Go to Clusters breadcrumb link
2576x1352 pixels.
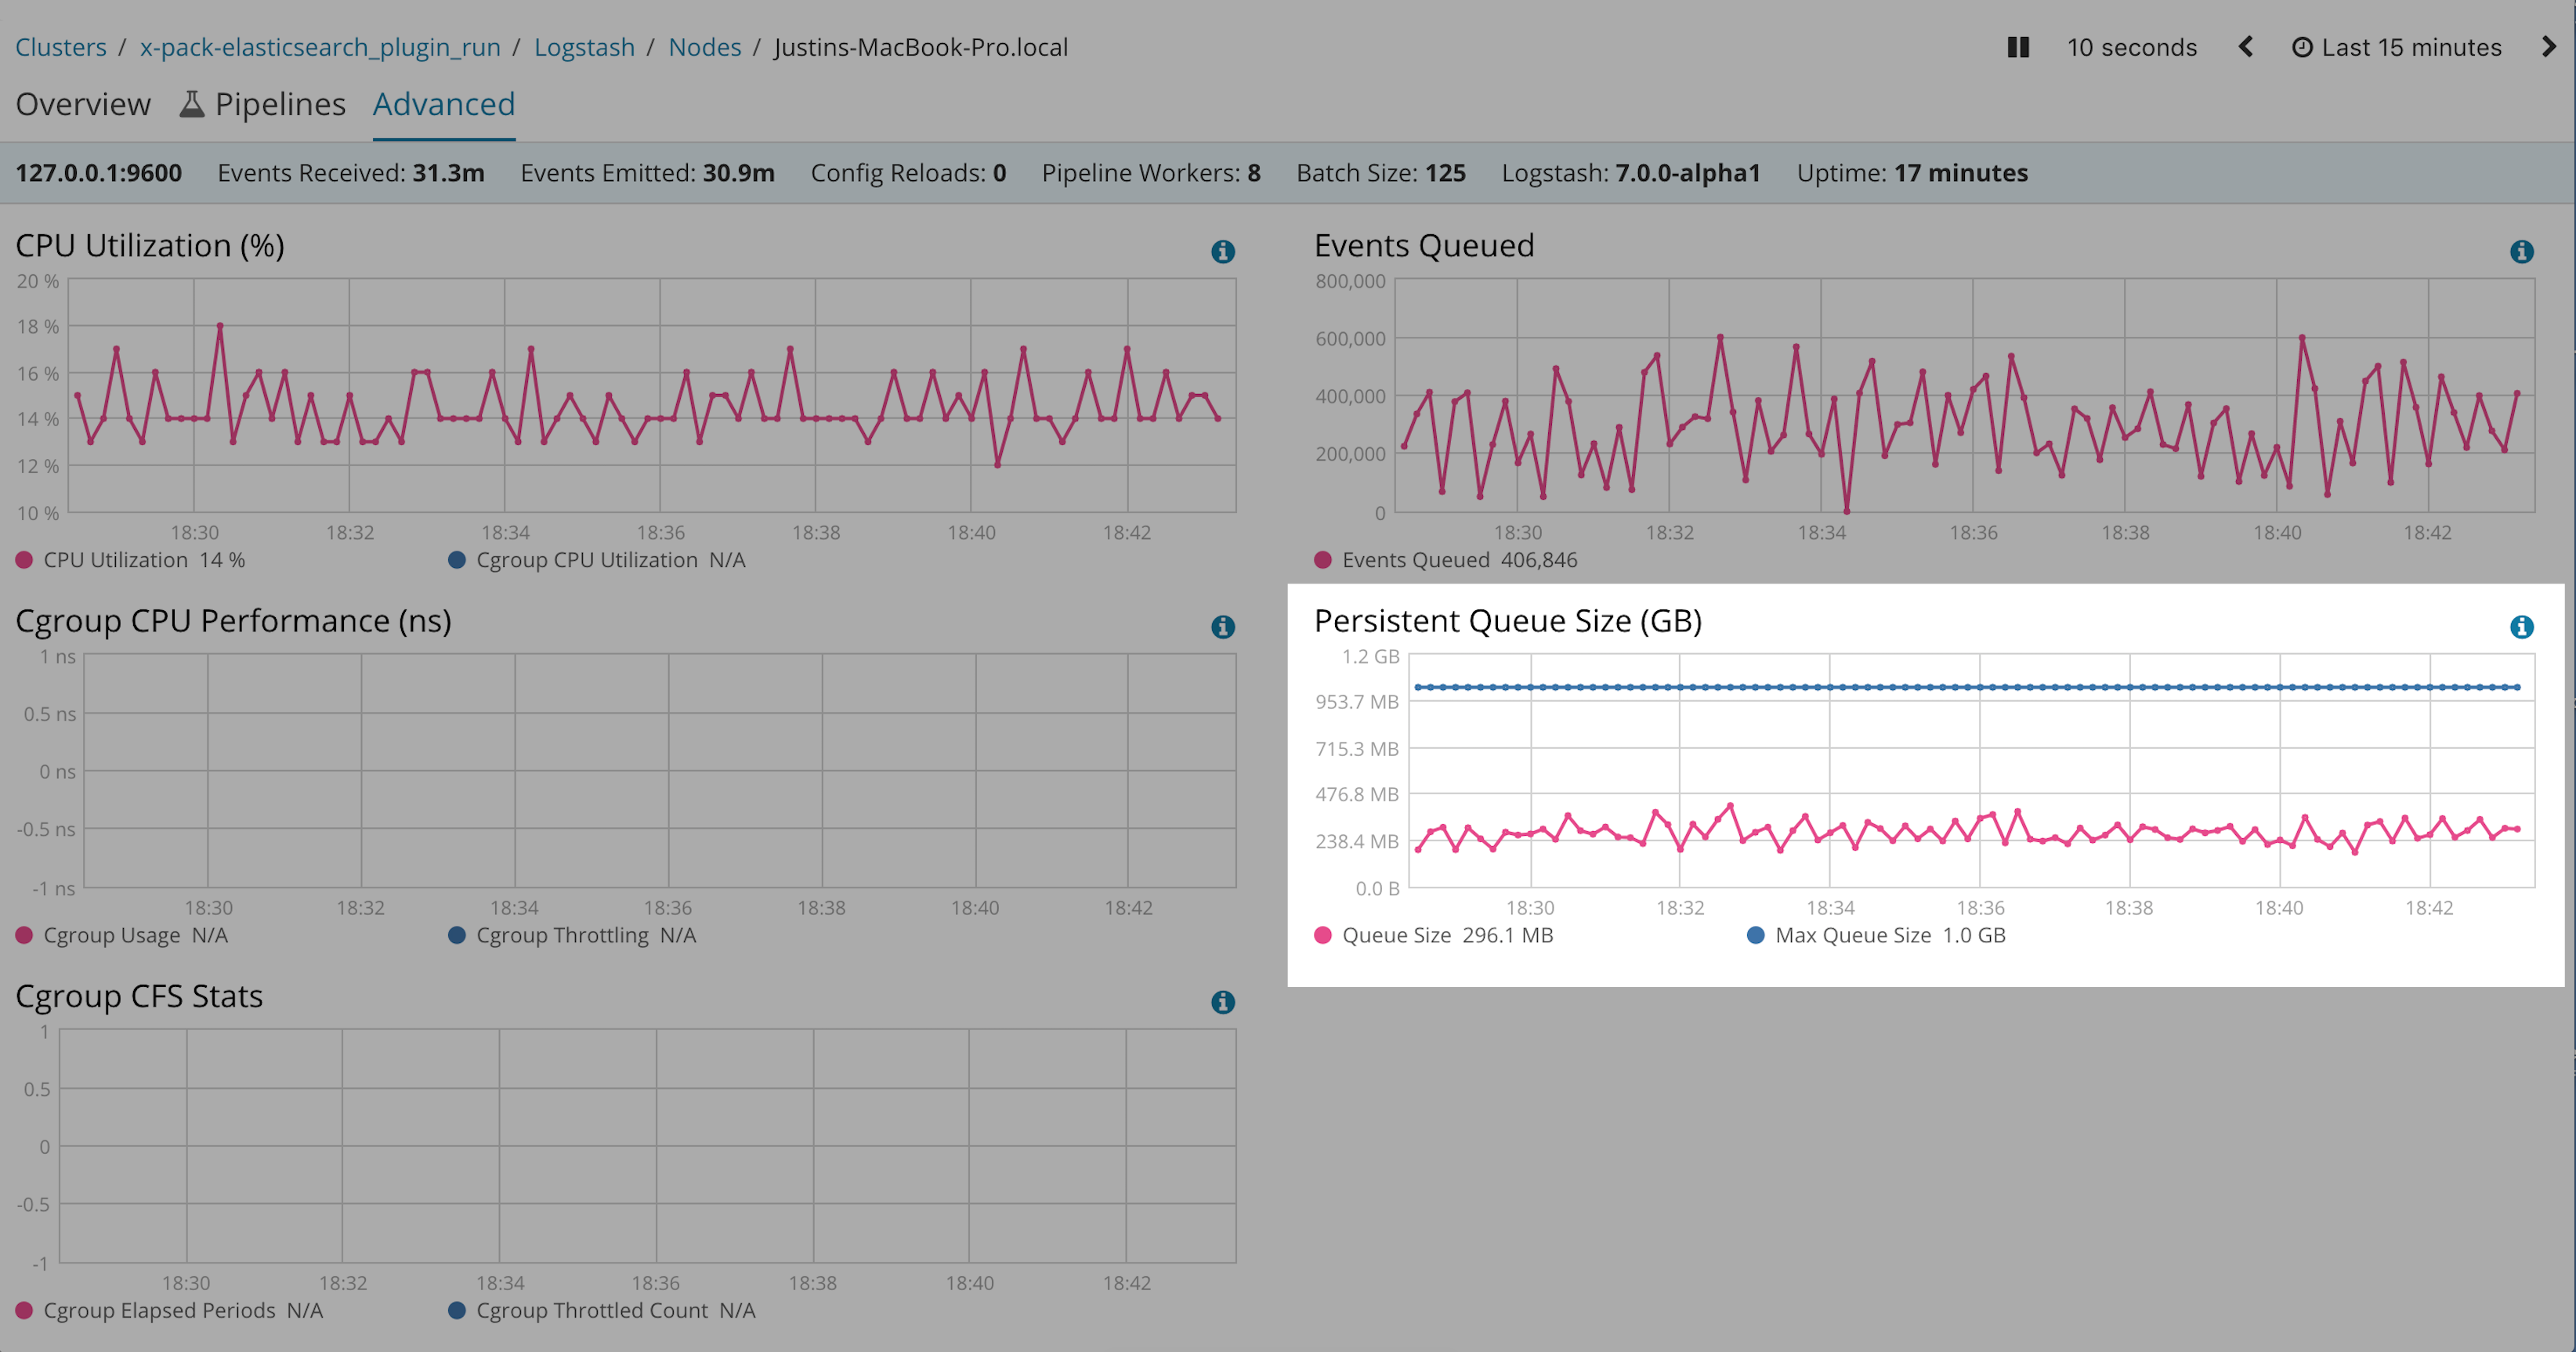click(x=61, y=47)
